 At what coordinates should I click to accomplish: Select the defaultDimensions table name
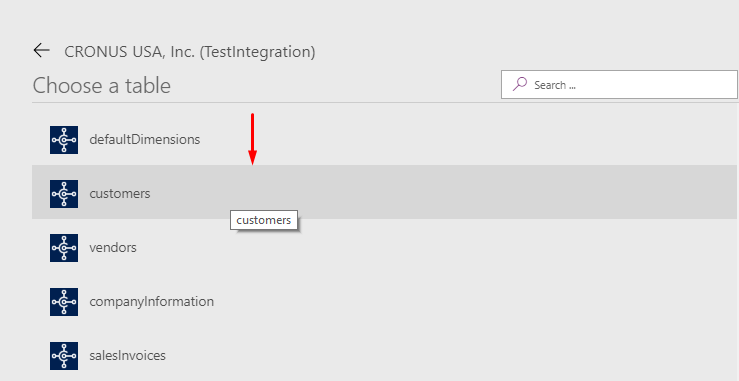(145, 140)
